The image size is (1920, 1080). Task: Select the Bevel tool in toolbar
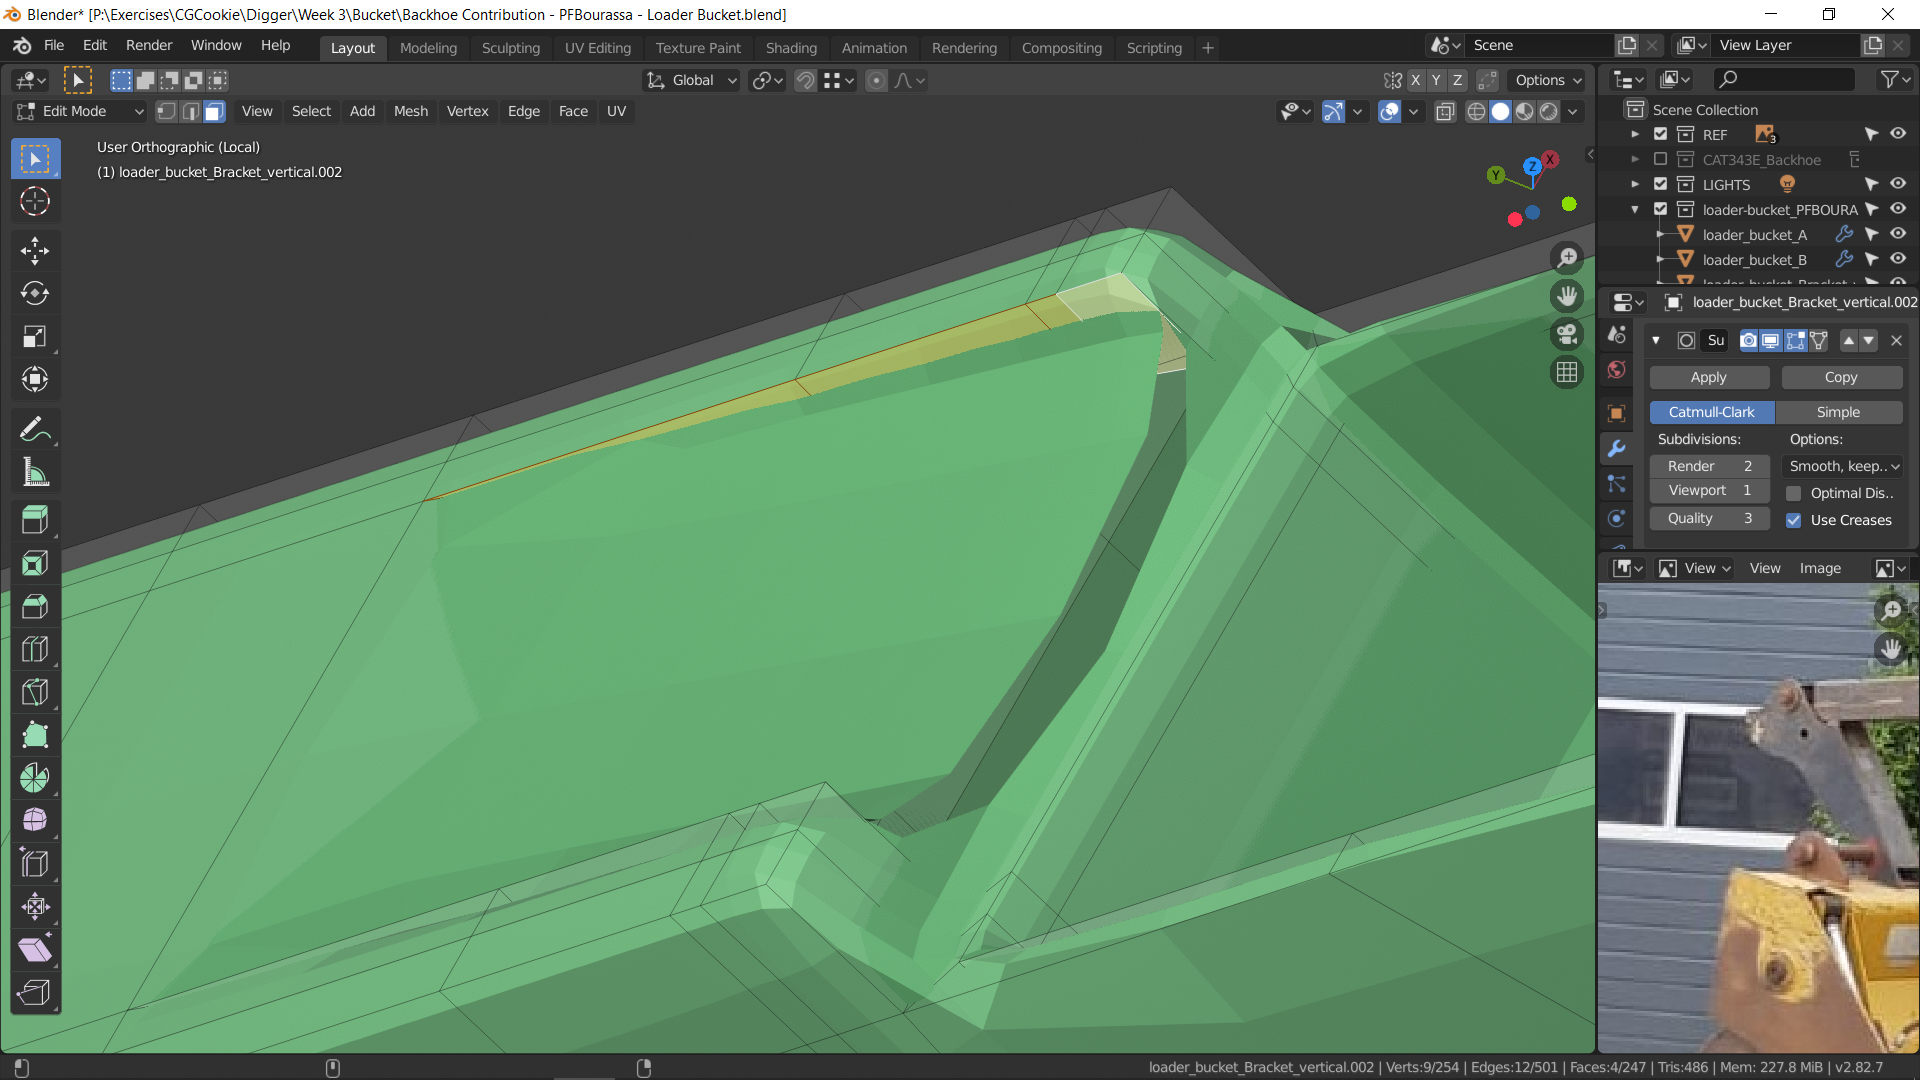(x=34, y=606)
